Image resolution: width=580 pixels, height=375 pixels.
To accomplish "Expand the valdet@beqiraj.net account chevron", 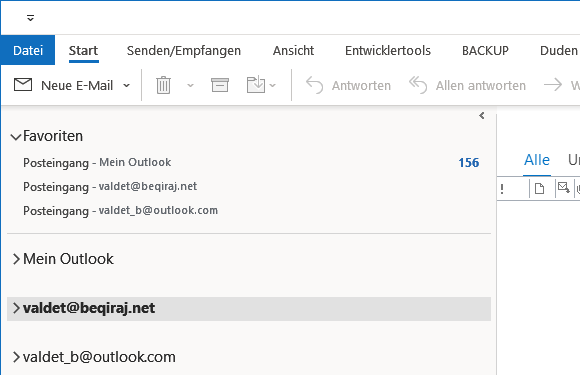I will coord(16,308).
